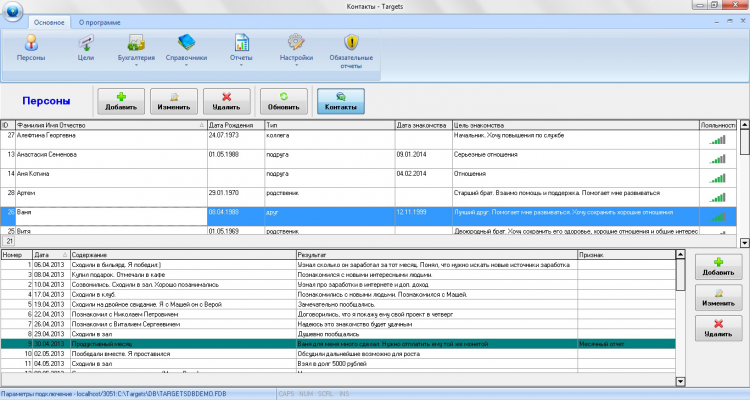Click the round application orb button
Image resolution: width=750 pixels, height=400 pixels.
click(x=12, y=11)
